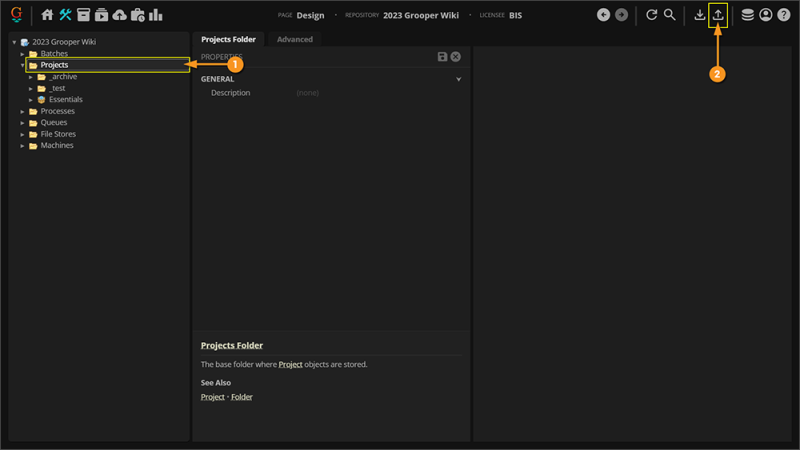Navigate back with the left arrow button
Viewport: 800px width, 450px height.
pyautogui.click(x=603, y=15)
